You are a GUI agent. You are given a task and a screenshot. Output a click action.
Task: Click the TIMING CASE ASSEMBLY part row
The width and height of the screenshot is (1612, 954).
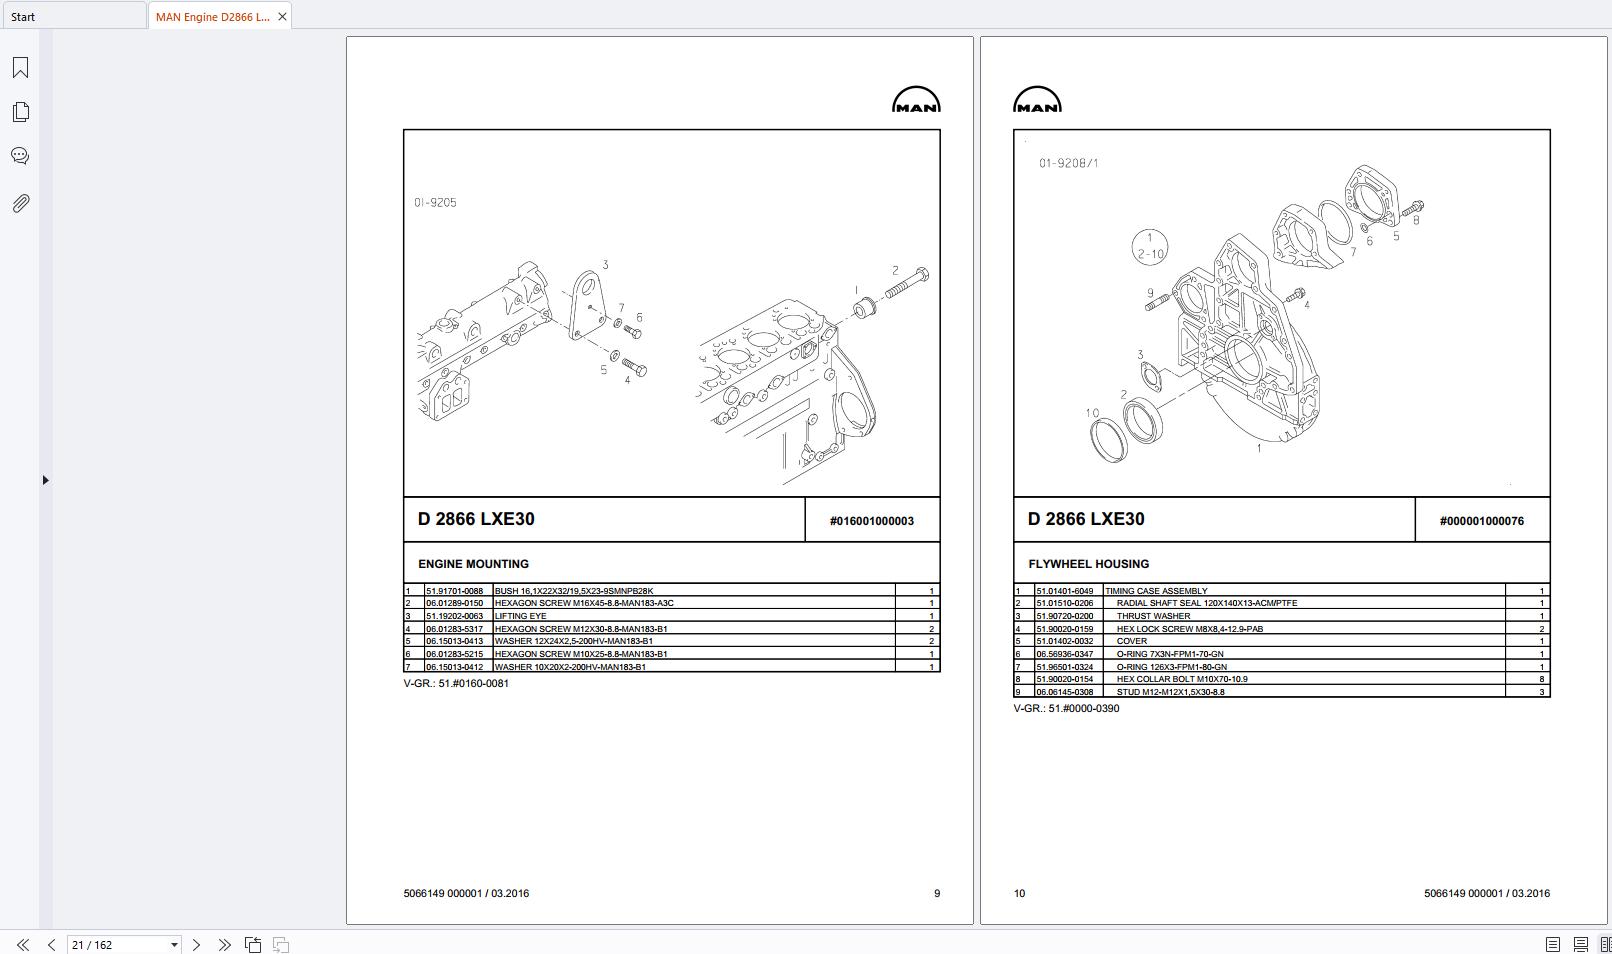pyautogui.click(x=1281, y=591)
